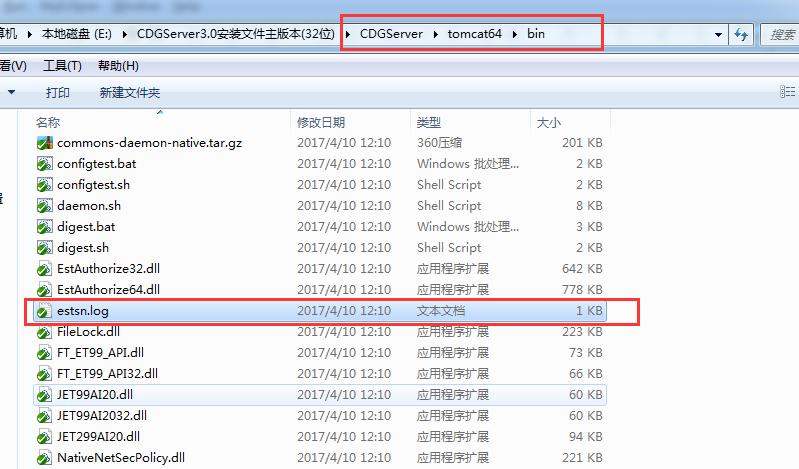Click the 打印 toolbar button
The height and width of the screenshot is (469, 799).
point(58,93)
